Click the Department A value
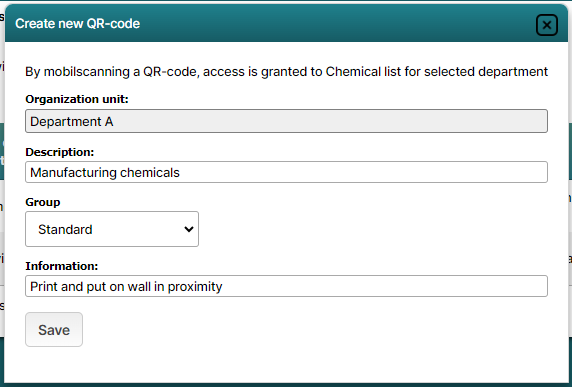 click(x=72, y=121)
